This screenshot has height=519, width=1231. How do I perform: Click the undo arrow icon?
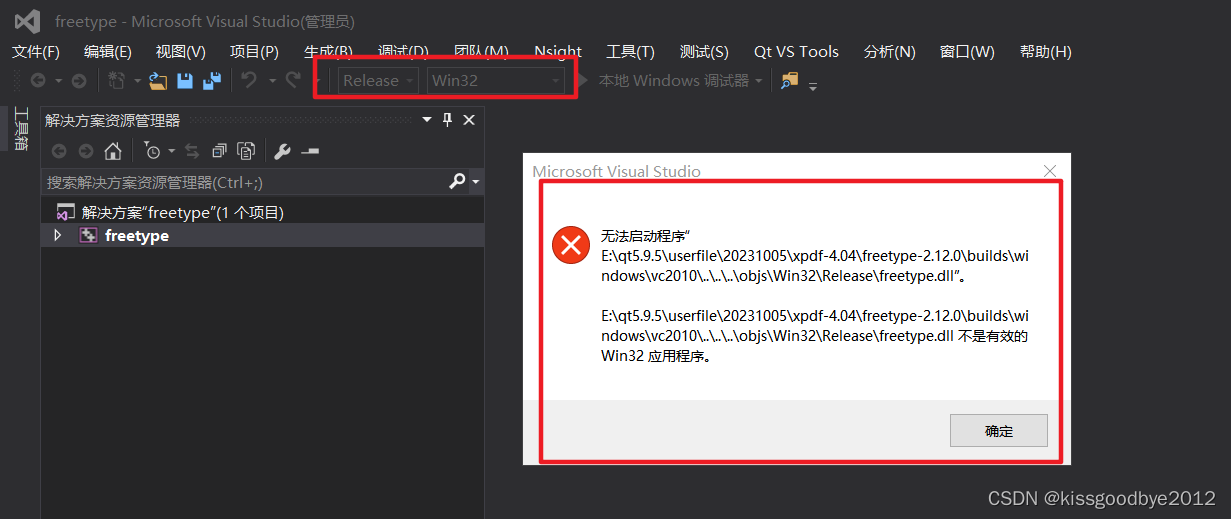(x=249, y=80)
